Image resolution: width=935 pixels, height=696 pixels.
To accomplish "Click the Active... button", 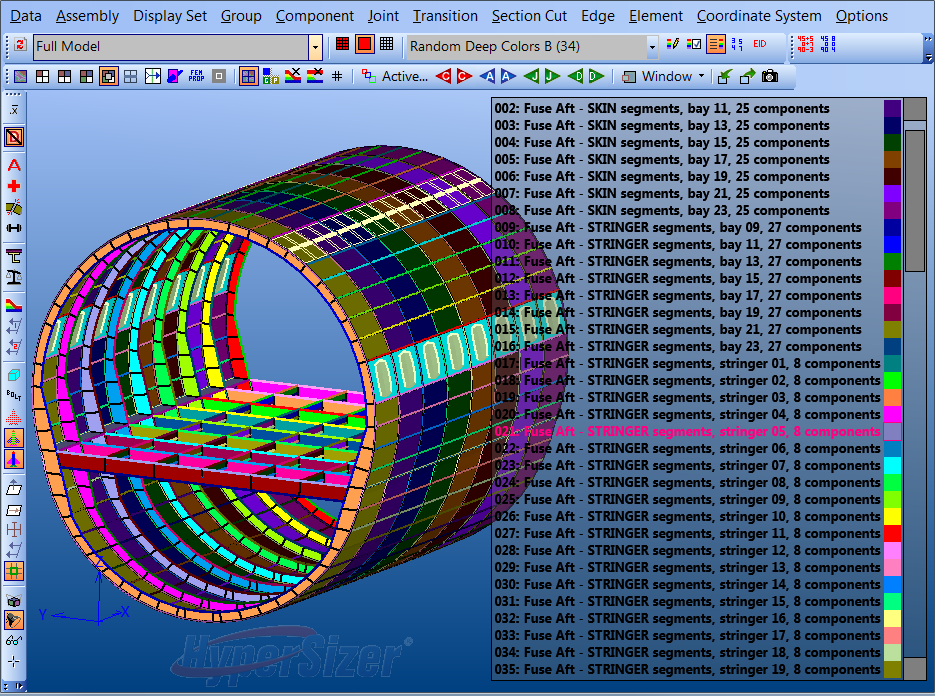I will coord(396,76).
